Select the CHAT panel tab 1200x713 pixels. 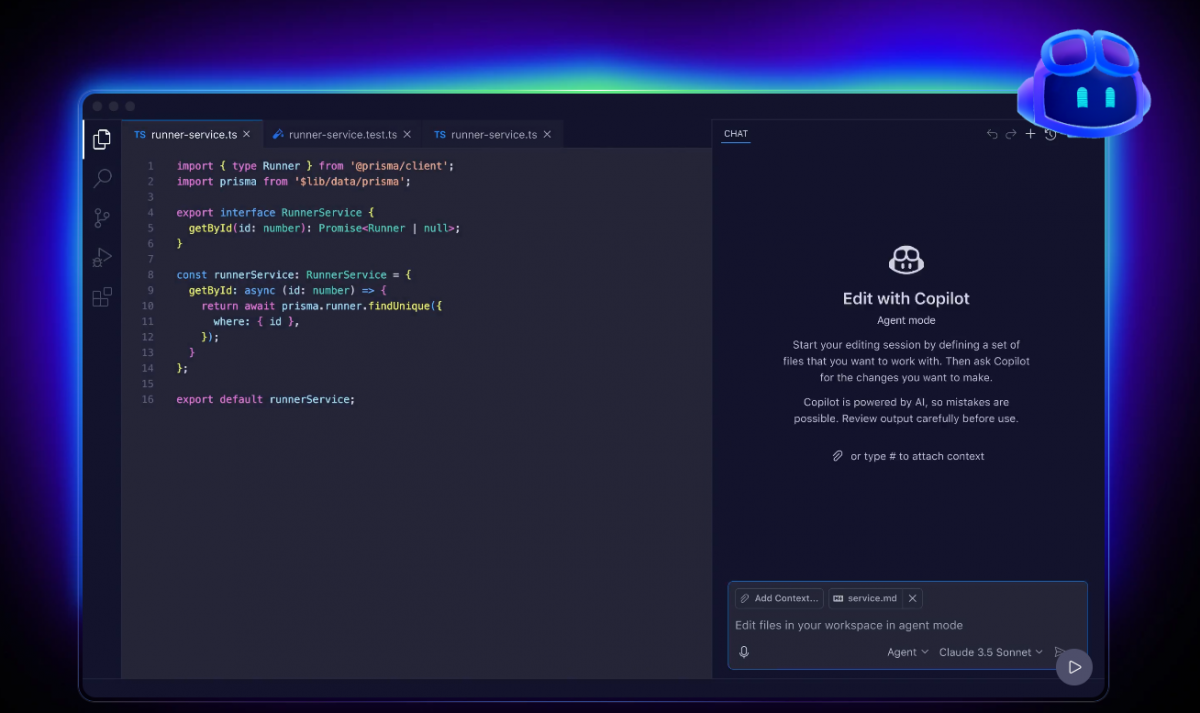click(x=736, y=134)
